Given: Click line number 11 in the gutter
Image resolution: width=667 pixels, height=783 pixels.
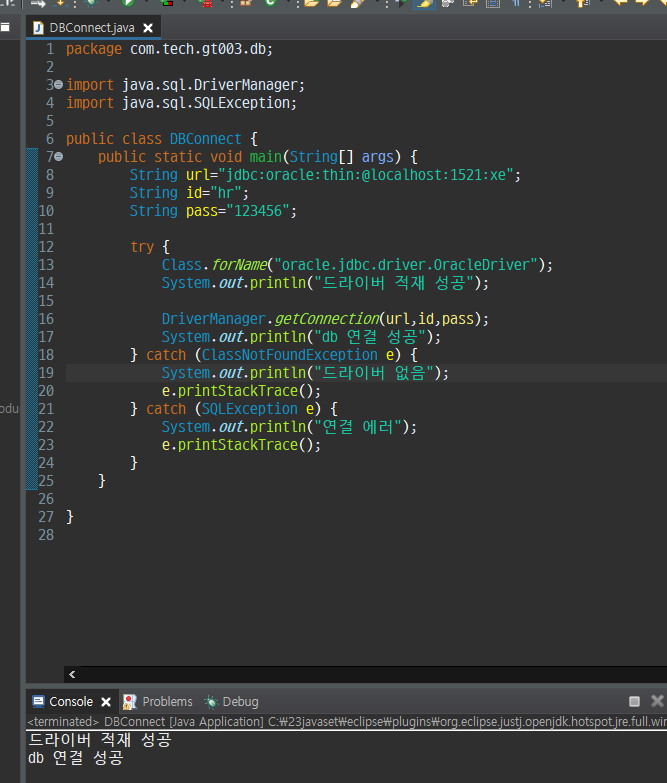Looking at the screenshot, I should click(46, 229).
